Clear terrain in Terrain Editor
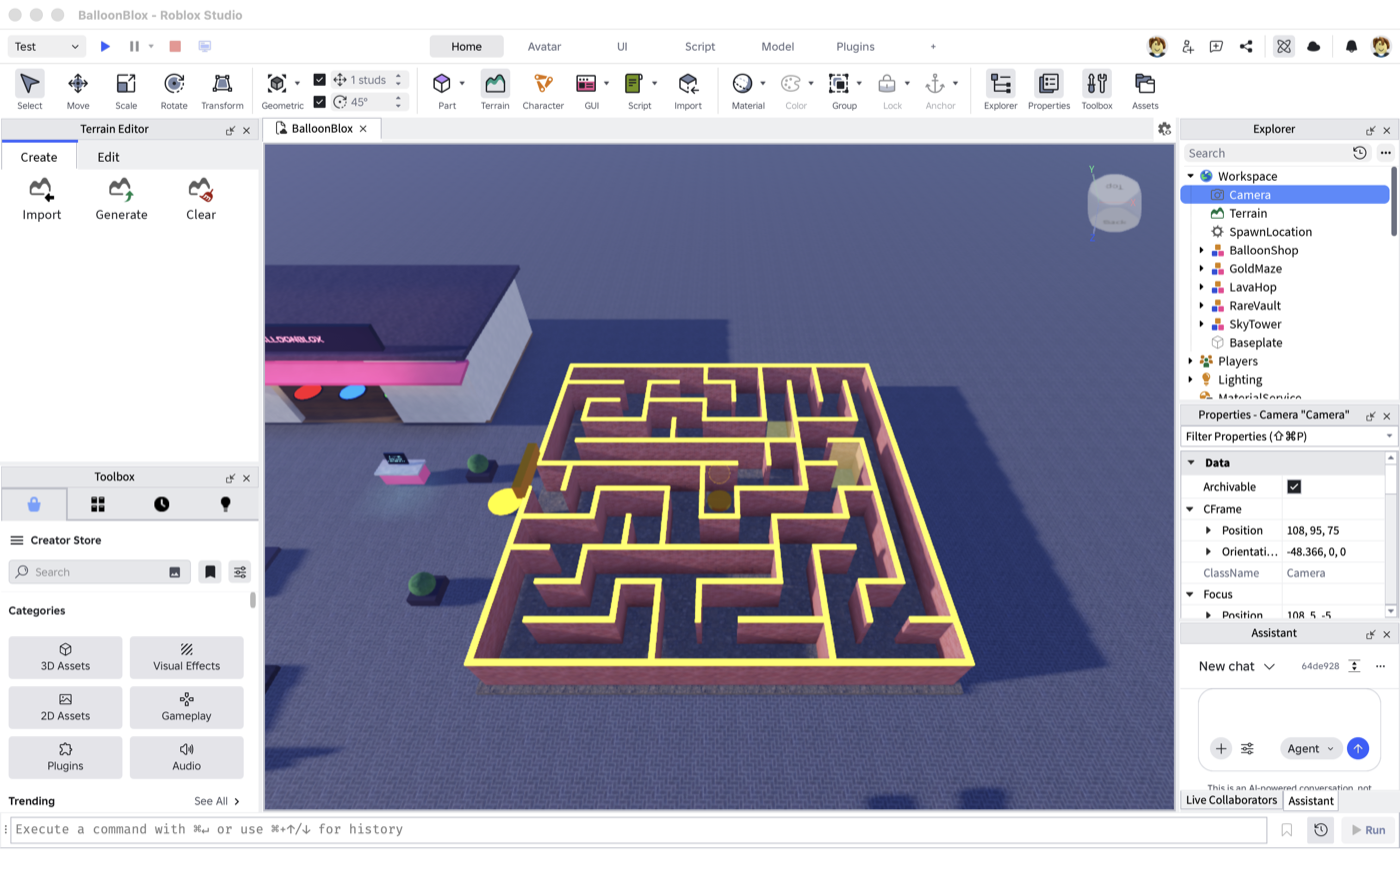The height and width of the screenshot is (878, 1400). (x=201, y=199)
